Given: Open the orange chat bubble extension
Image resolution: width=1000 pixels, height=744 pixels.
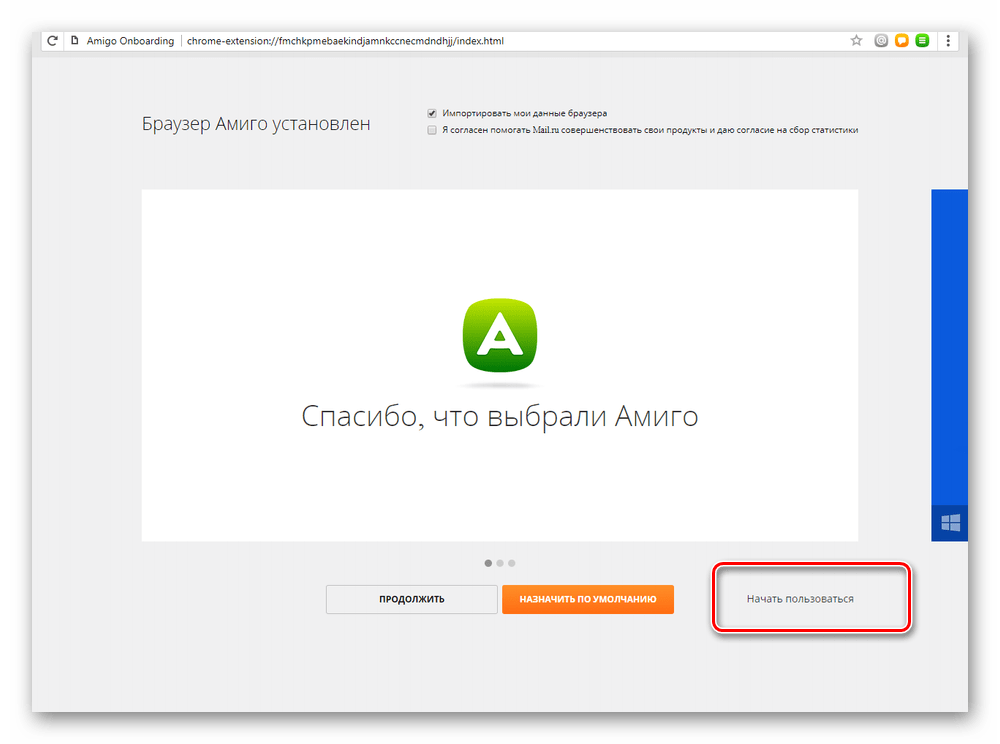Looking at the screenshot, I should pyautogui.click(x=902, y=41).
